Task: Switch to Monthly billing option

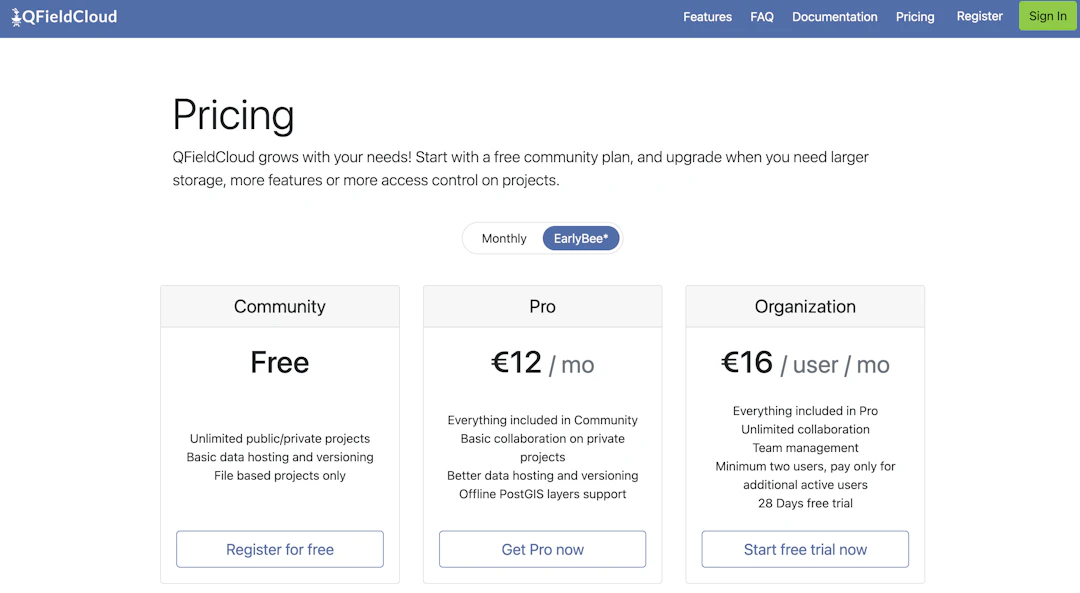Action: coord(503,238)
